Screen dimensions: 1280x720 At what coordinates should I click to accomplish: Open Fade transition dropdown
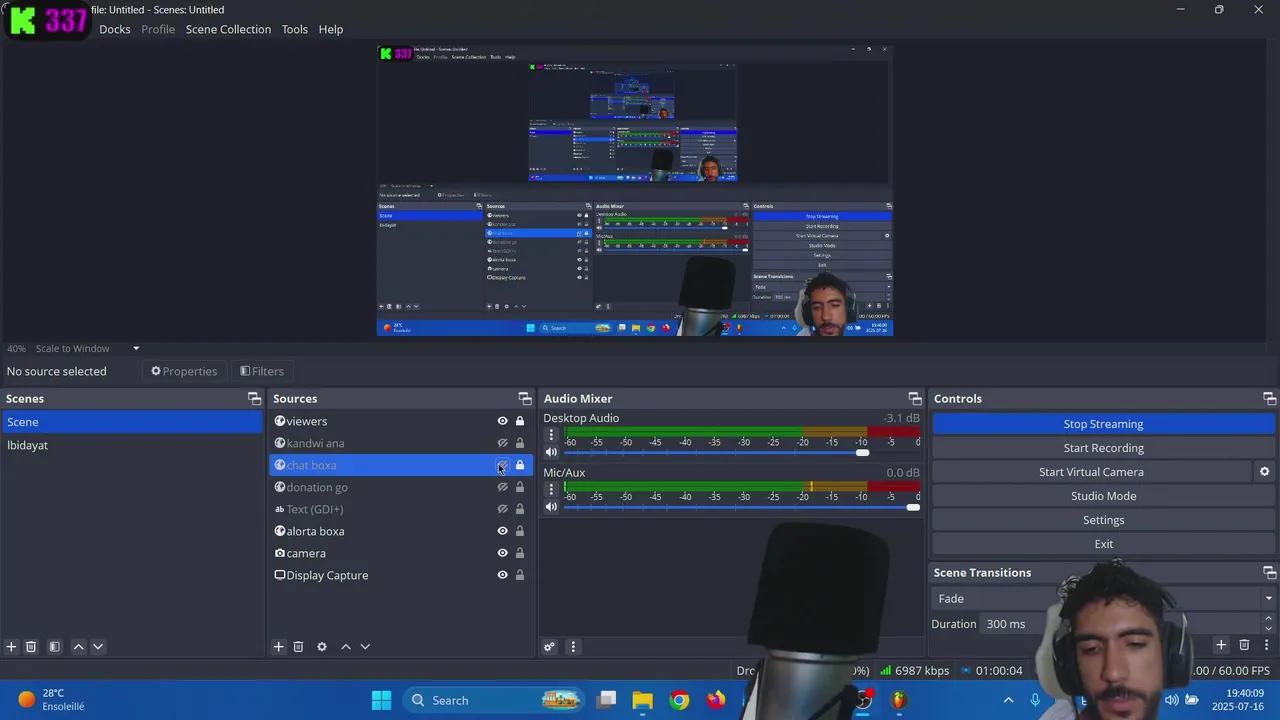pyautogui.click(x=1103, y=598)
